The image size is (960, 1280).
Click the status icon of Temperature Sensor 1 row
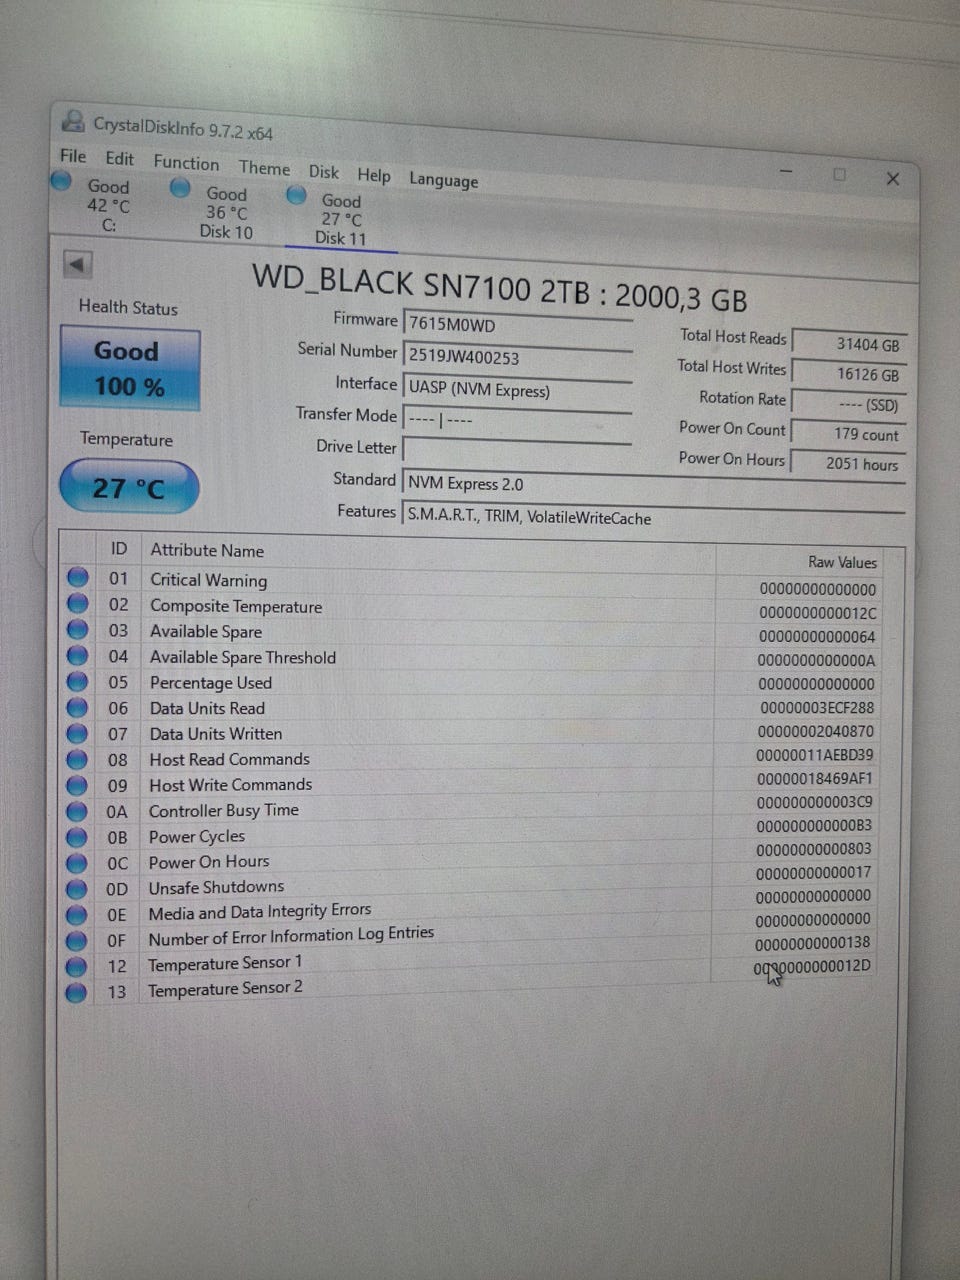coord(76,967)
